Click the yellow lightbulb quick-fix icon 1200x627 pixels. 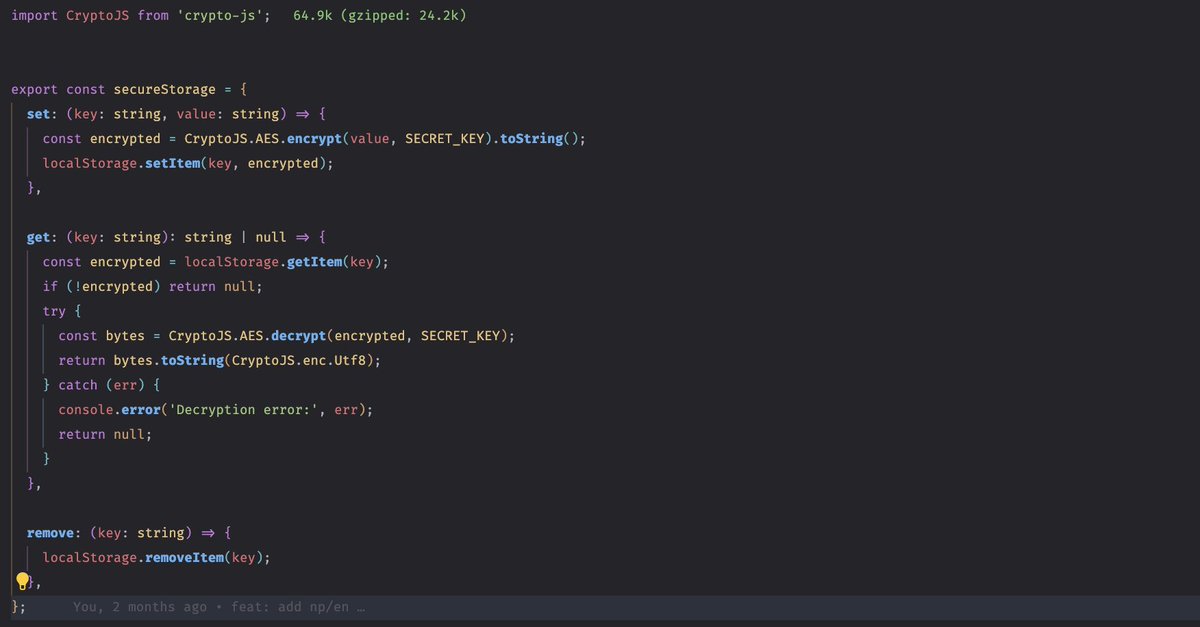(x=22, y=582)
